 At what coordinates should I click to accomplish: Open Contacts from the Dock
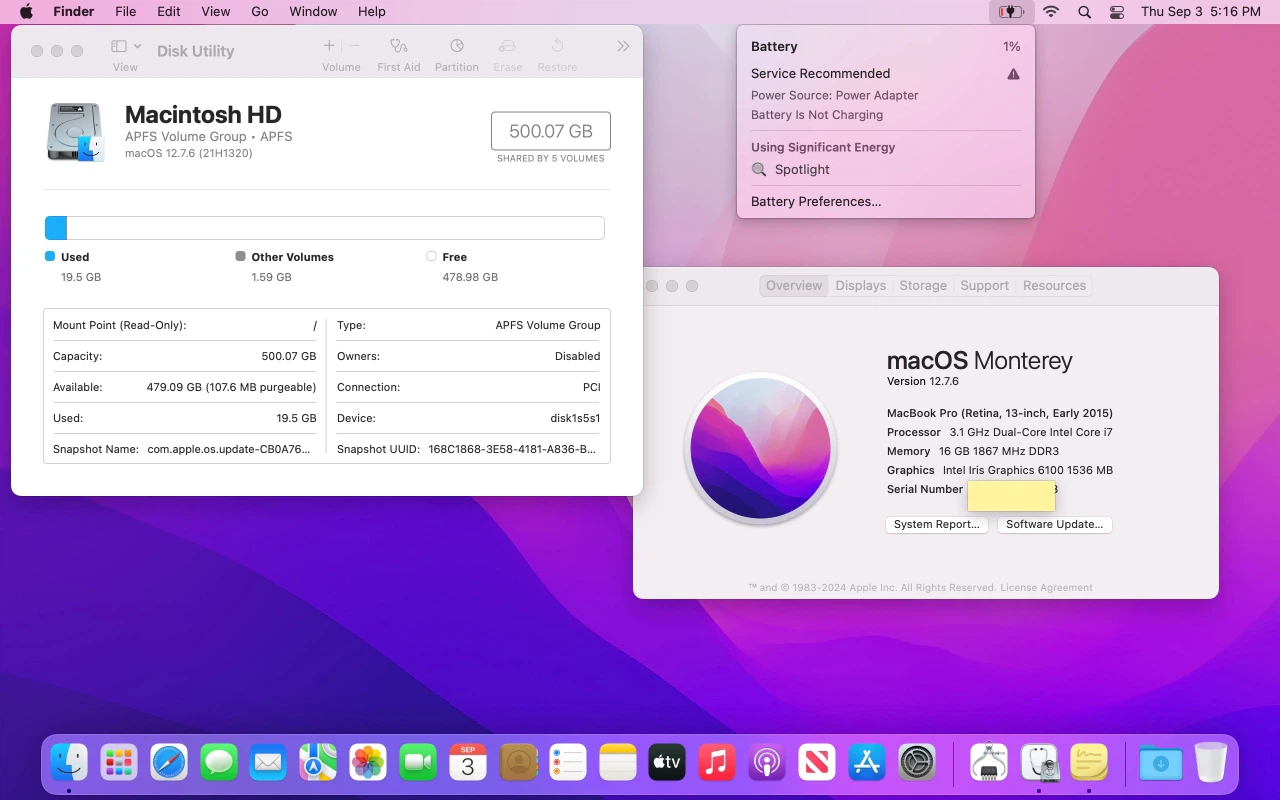[x=518, y=763]
